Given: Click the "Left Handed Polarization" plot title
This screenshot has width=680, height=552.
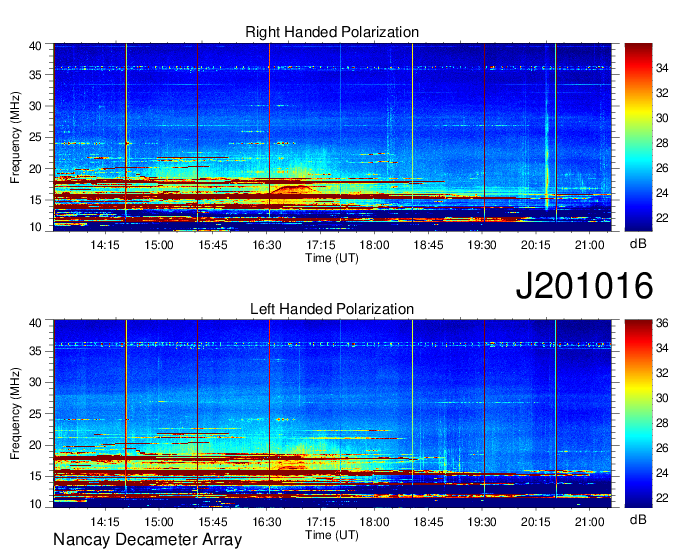Looking at the screenshot, I should (332, 309).
